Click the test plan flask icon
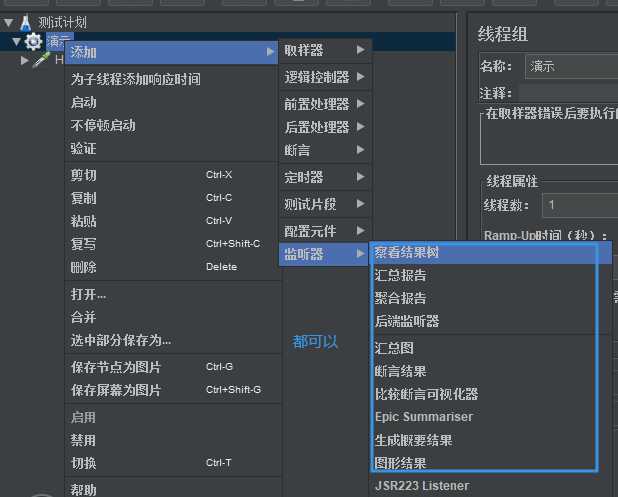This screenshot has height=497, width=618. pyautogui.click(x=26, y=23)
